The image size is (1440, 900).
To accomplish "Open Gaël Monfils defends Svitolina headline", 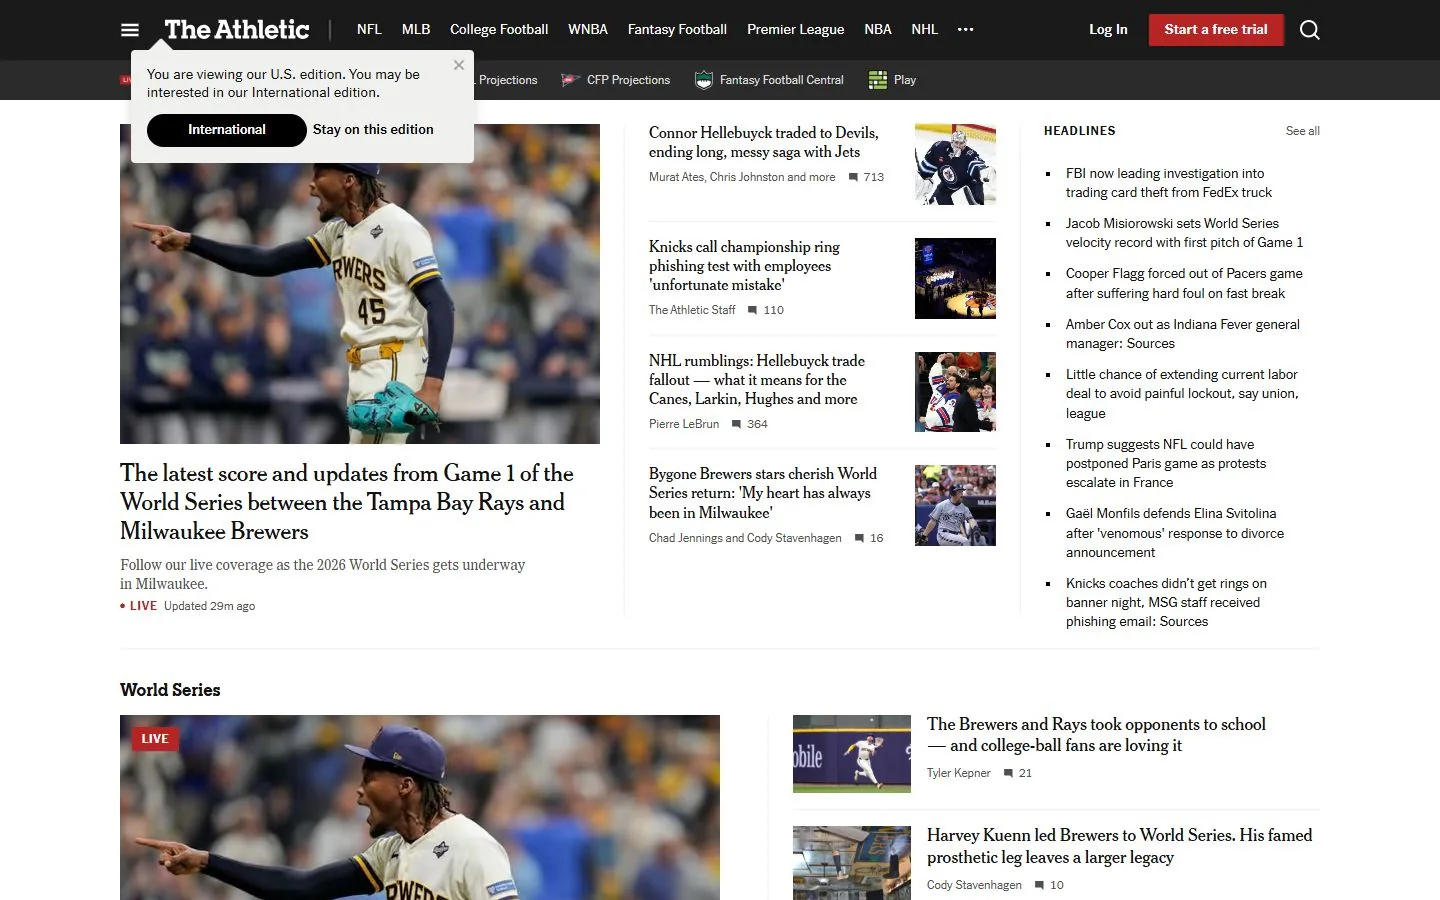I will (x=1175, y=533).
